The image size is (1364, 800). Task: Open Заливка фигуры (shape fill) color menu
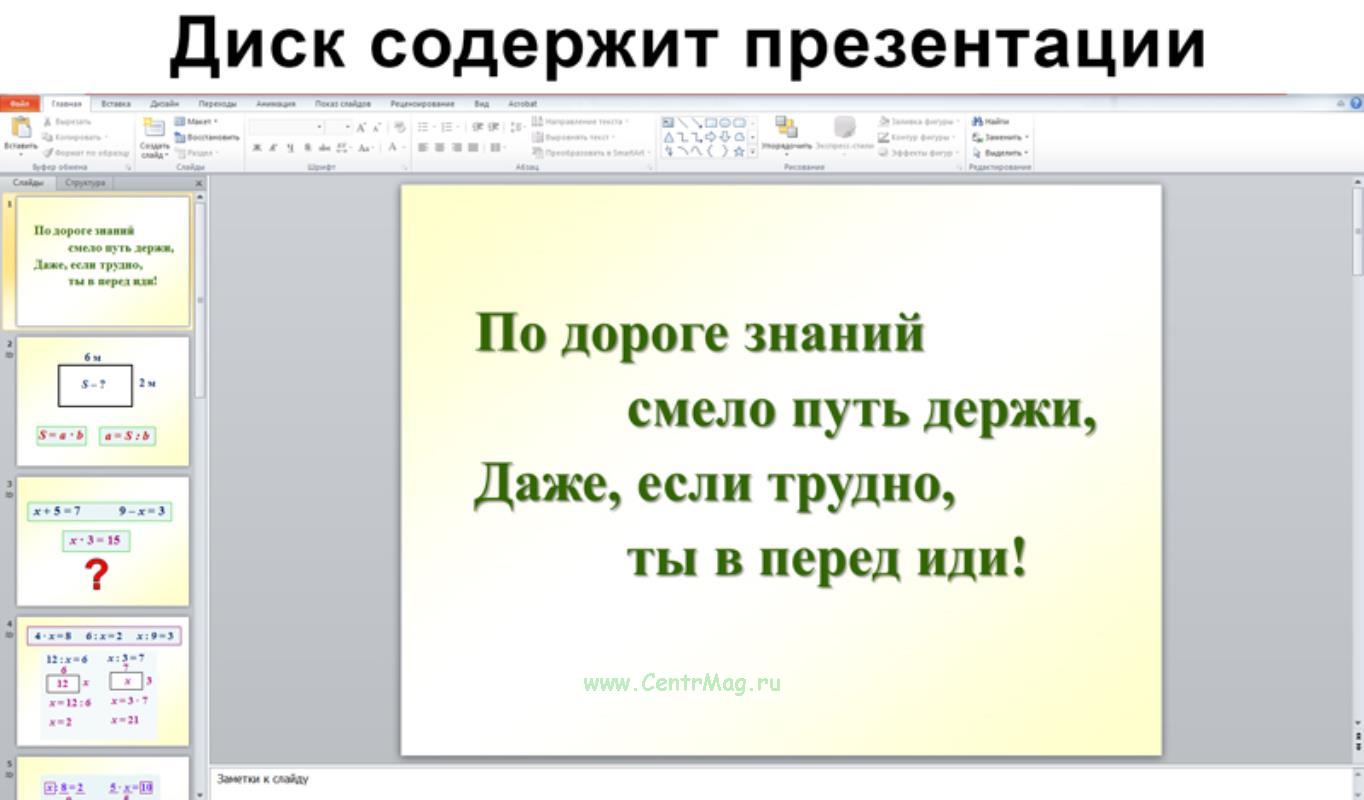(919, 121)
